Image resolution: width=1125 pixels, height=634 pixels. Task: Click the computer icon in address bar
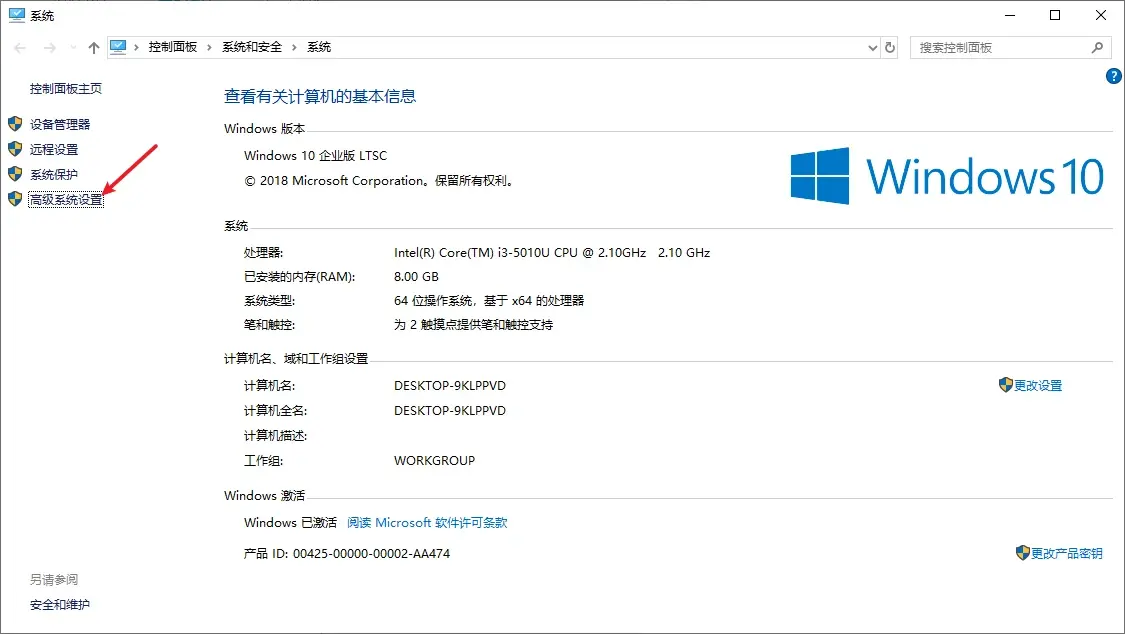point(118,47)
